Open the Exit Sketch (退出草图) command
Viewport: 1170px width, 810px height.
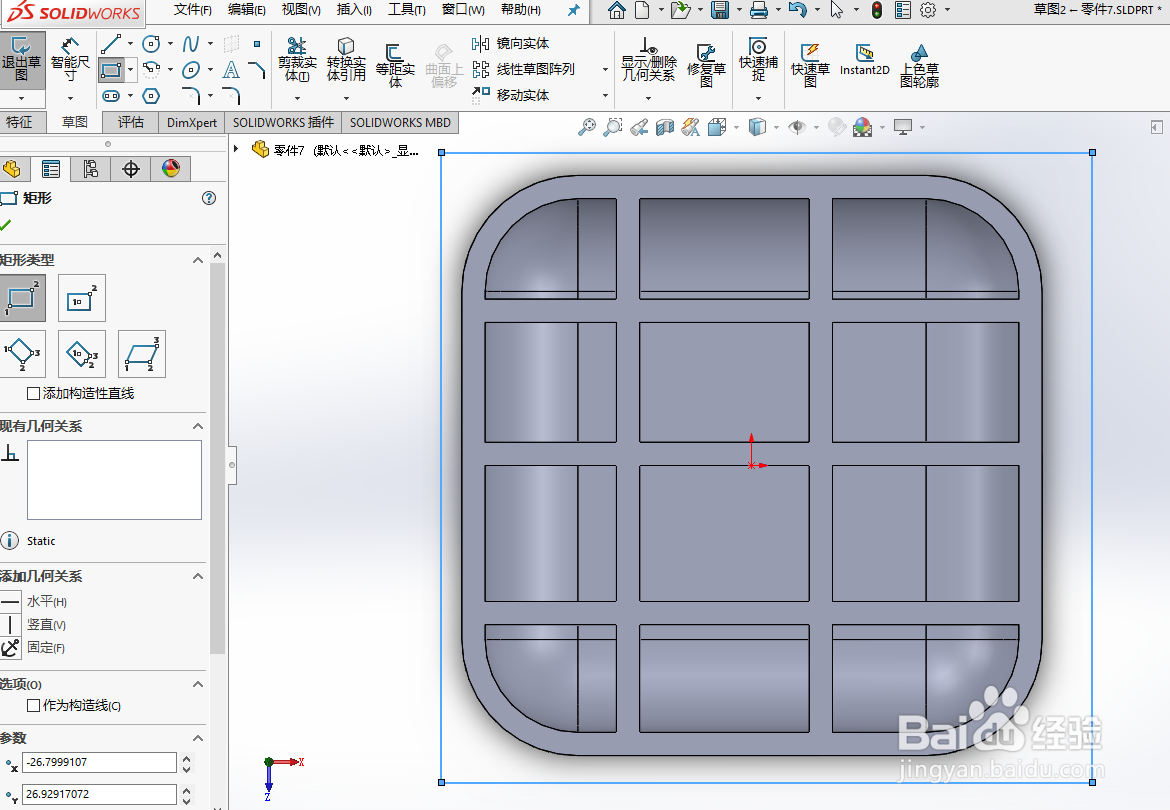tap(22, 60)
